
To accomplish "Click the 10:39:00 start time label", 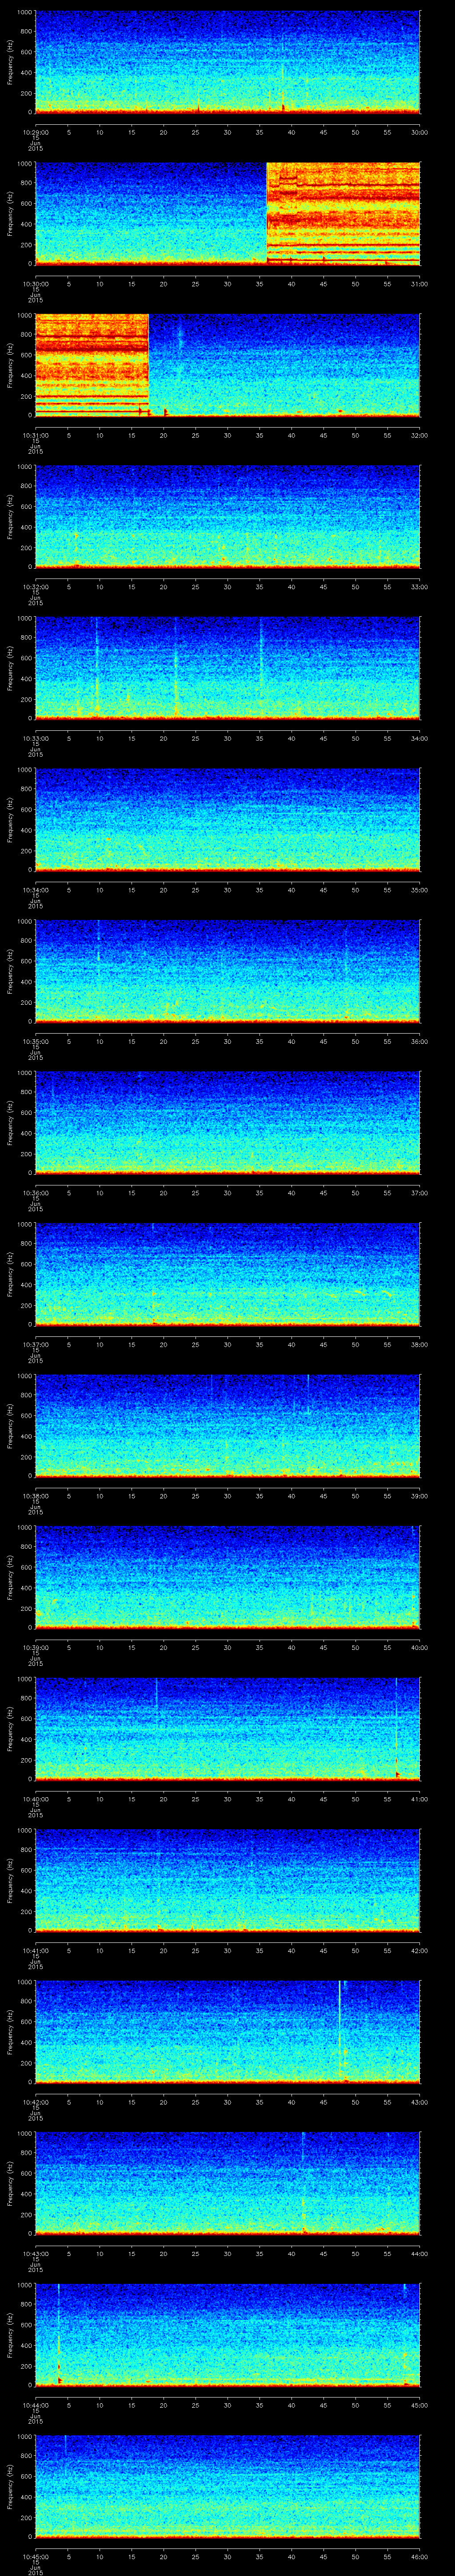I will coord(35,1647).
